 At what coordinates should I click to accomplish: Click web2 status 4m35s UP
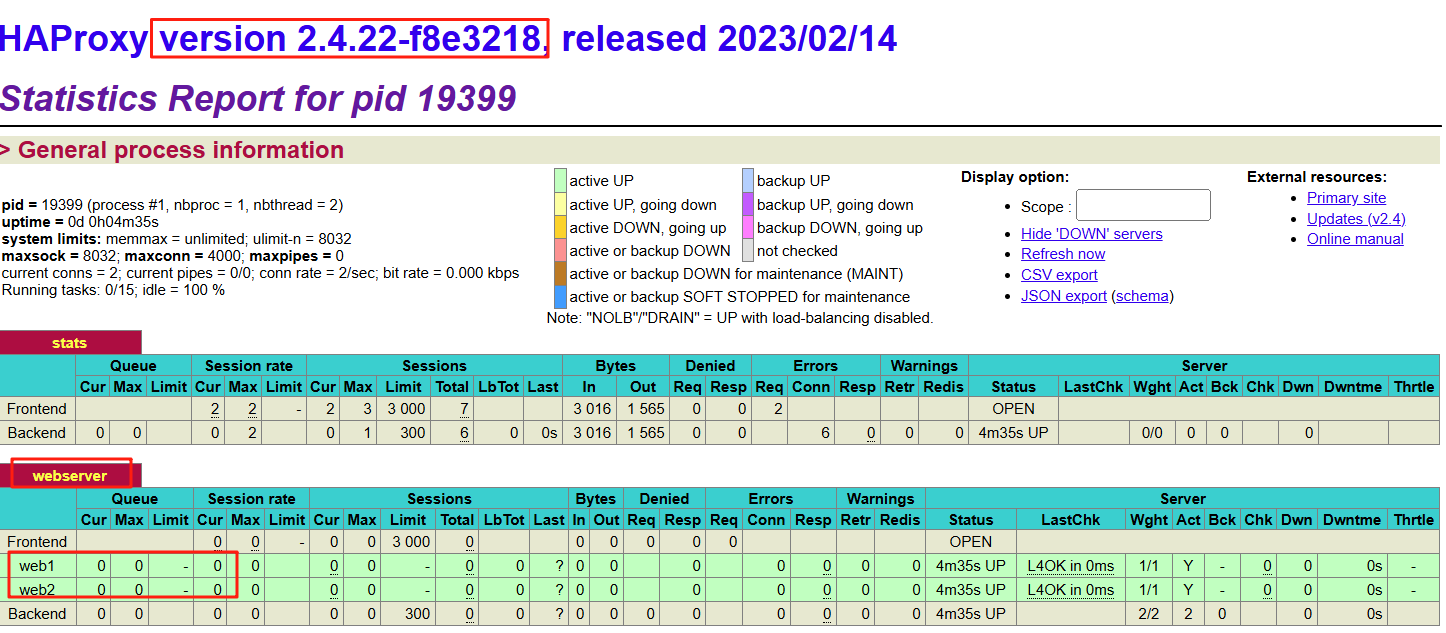click(x=970, y=589)
